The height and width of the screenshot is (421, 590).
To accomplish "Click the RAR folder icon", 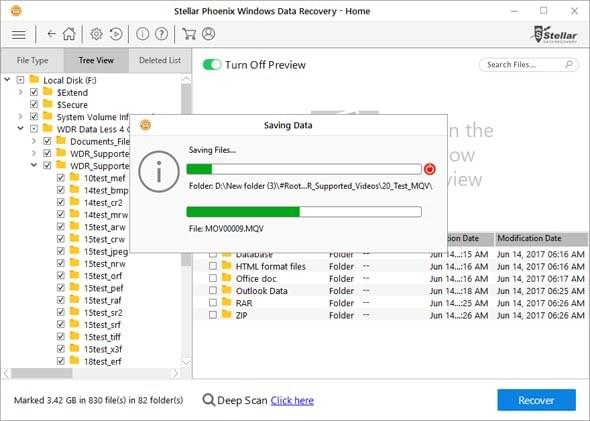I will [x=227, y=302].
